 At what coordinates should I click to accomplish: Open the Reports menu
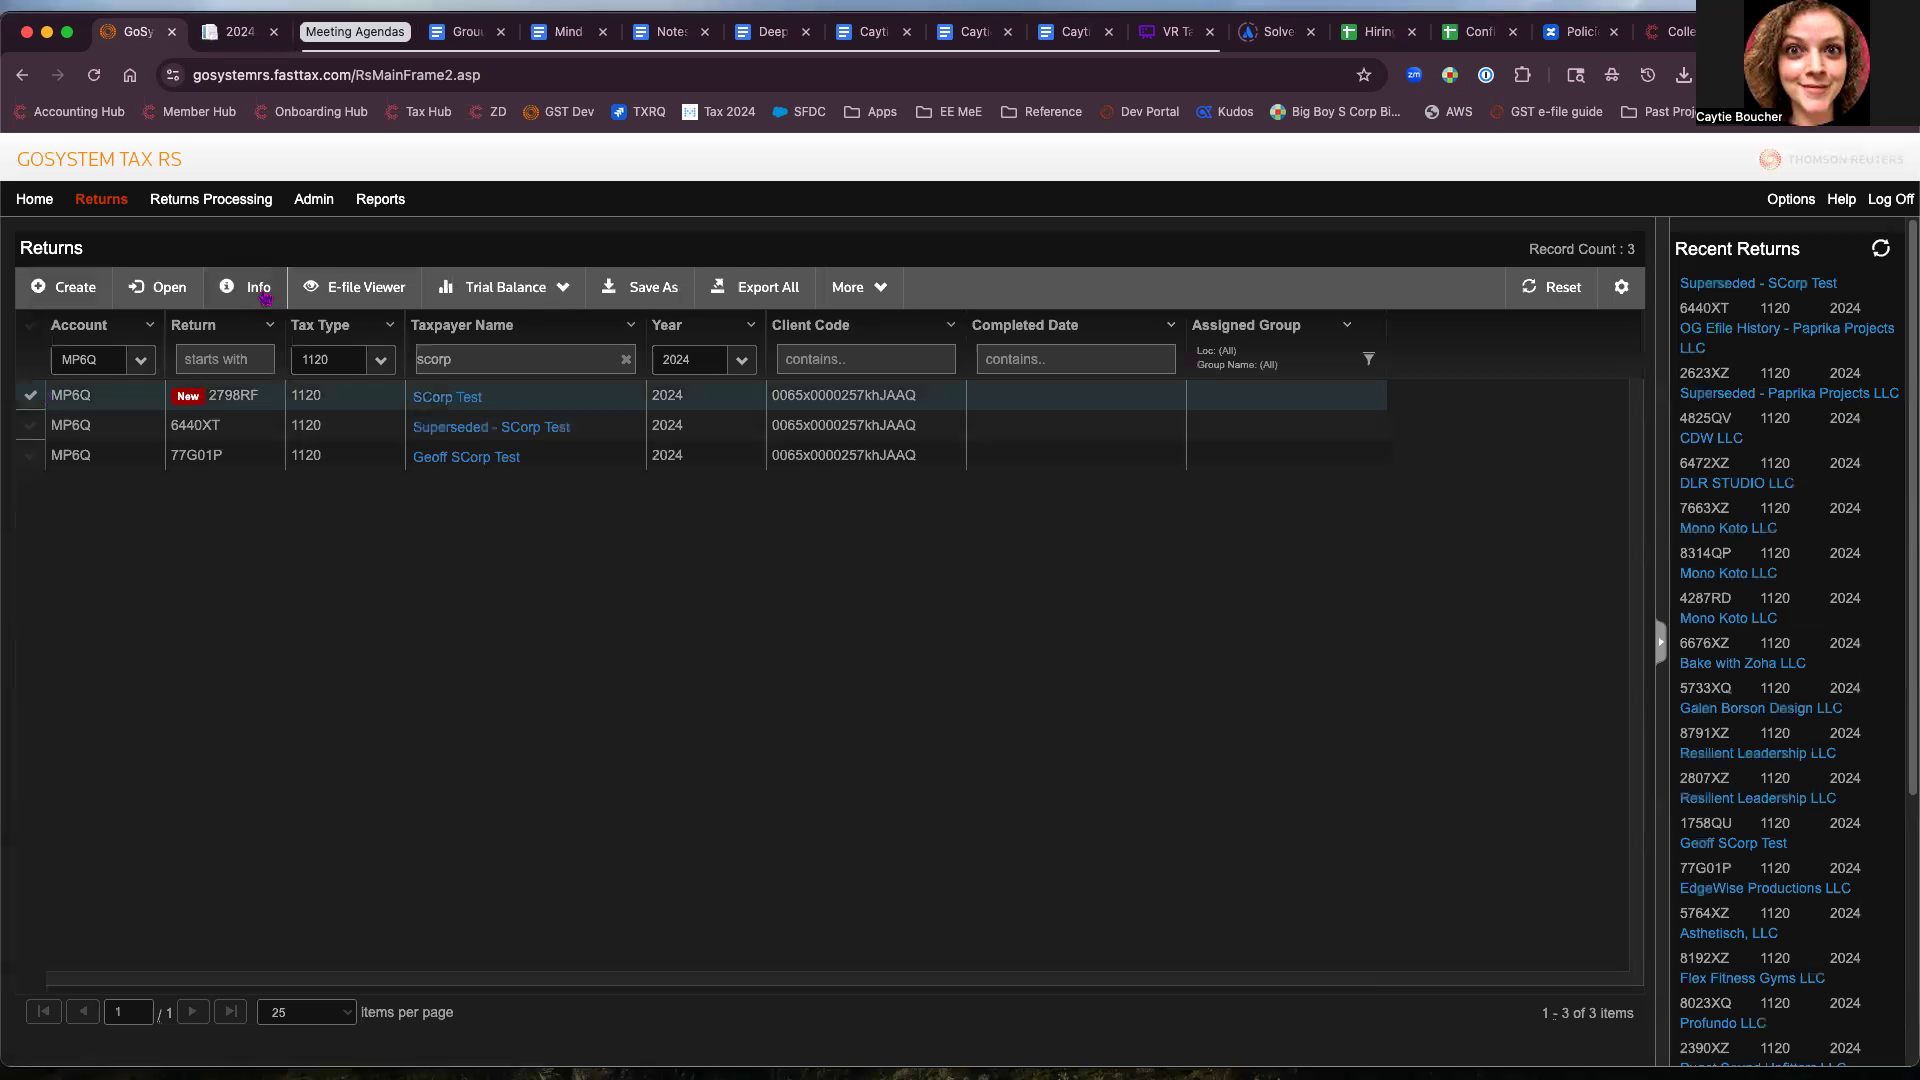380,200
